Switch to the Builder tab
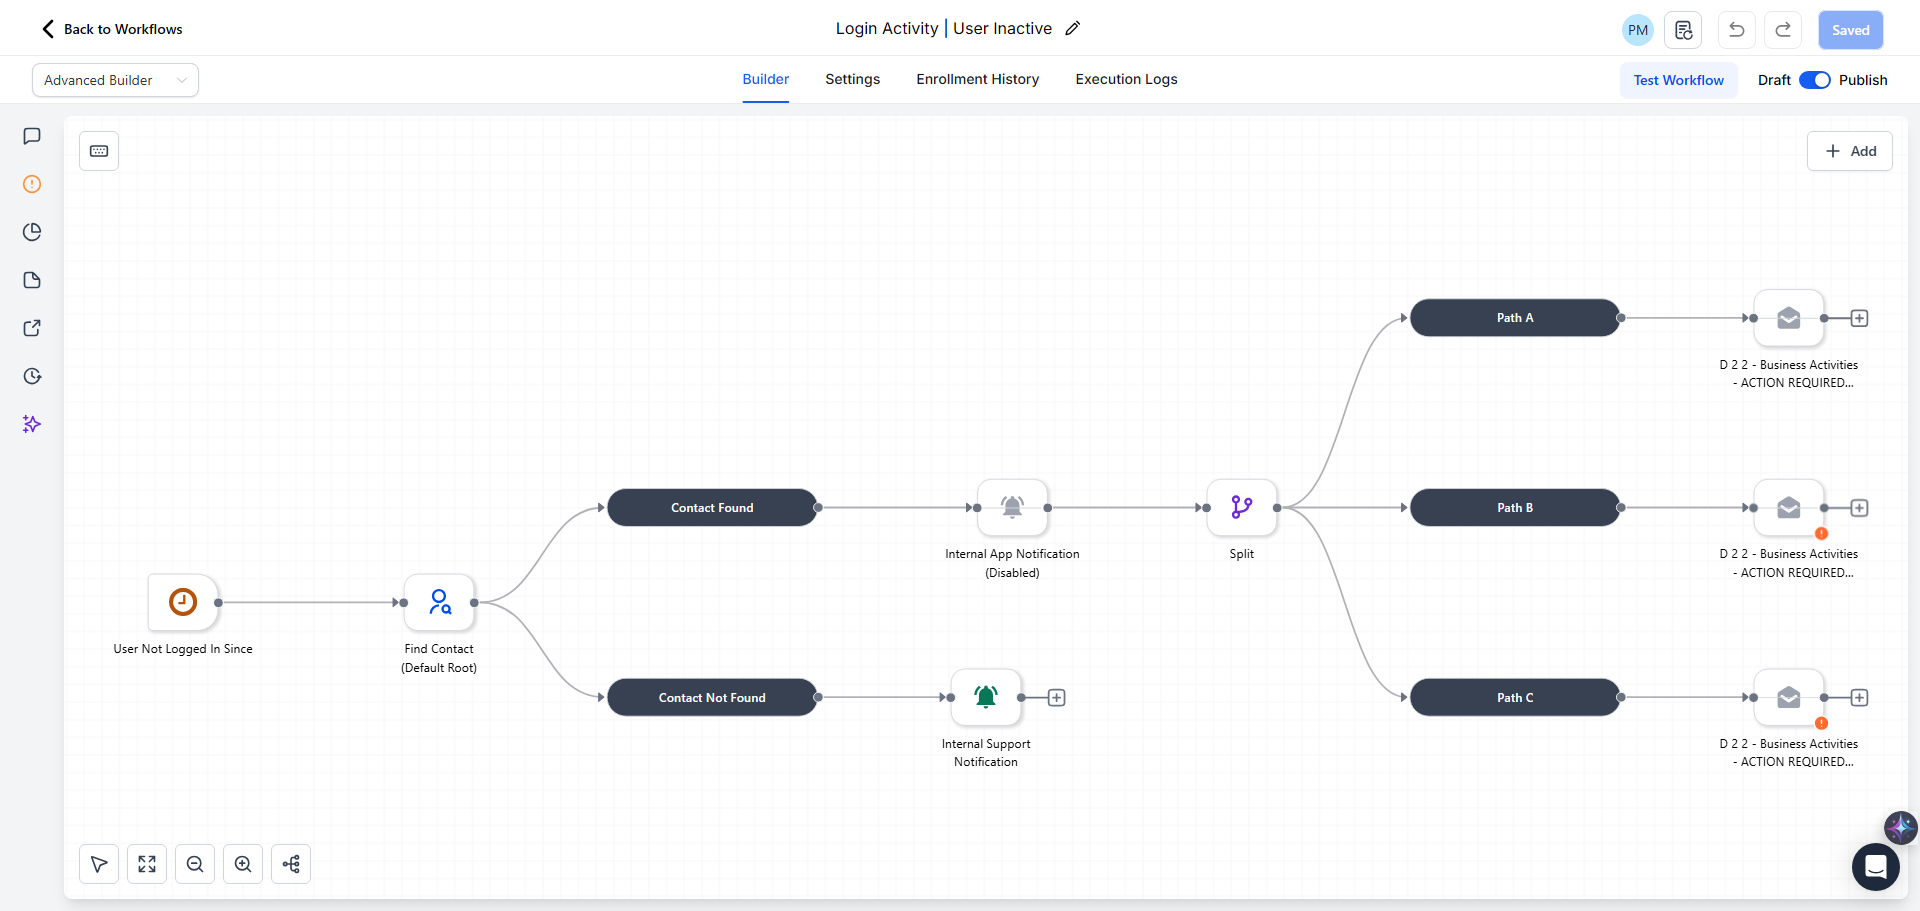This screenshot has height=911, width=1920. click(x=766, y=79)
